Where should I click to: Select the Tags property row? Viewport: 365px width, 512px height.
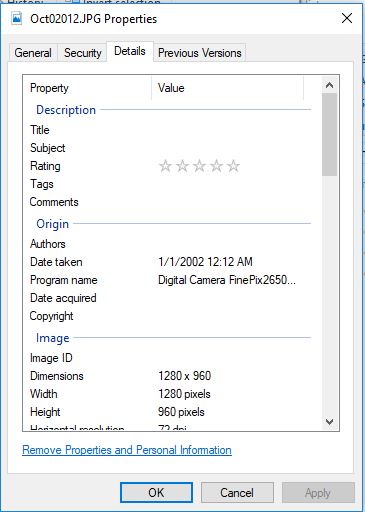coord(167,184)
